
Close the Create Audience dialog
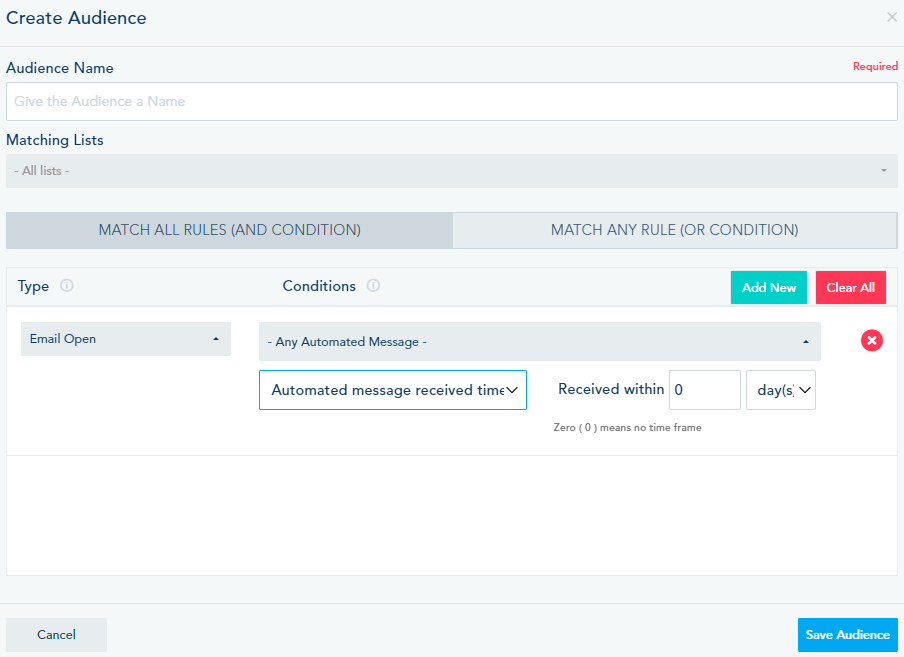892,17
